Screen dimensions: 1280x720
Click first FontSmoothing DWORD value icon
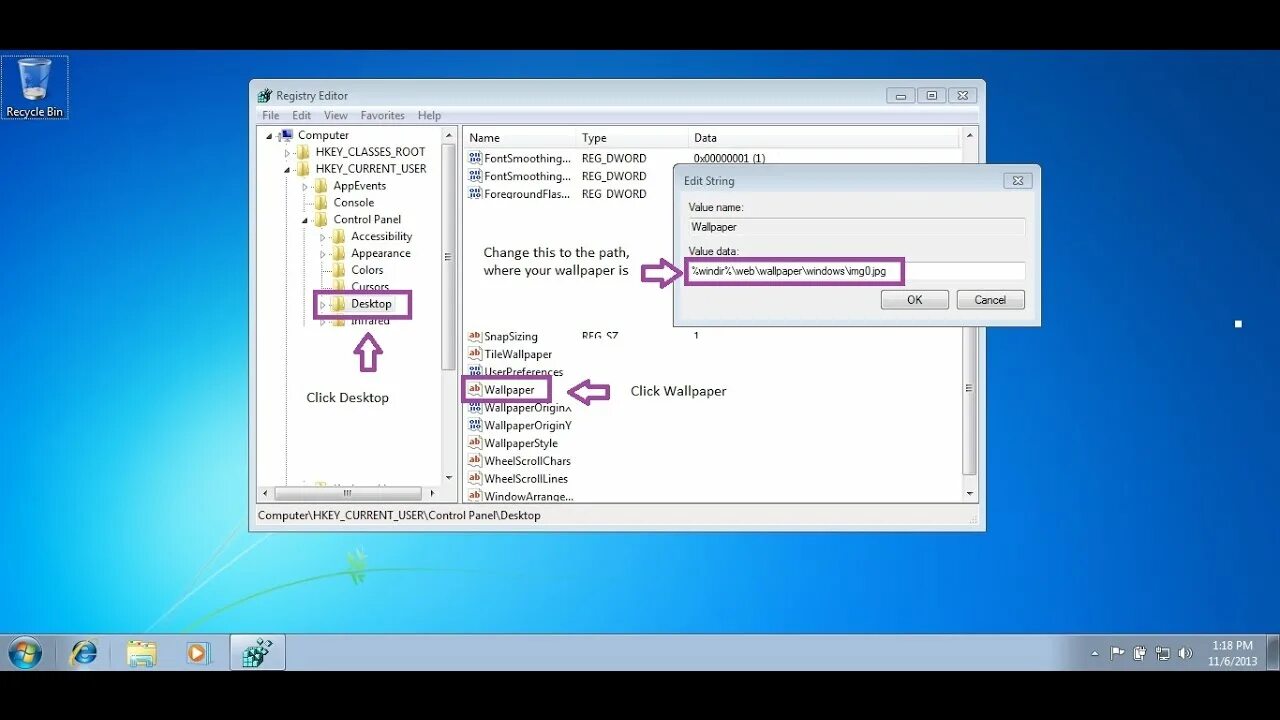[475, 158]
